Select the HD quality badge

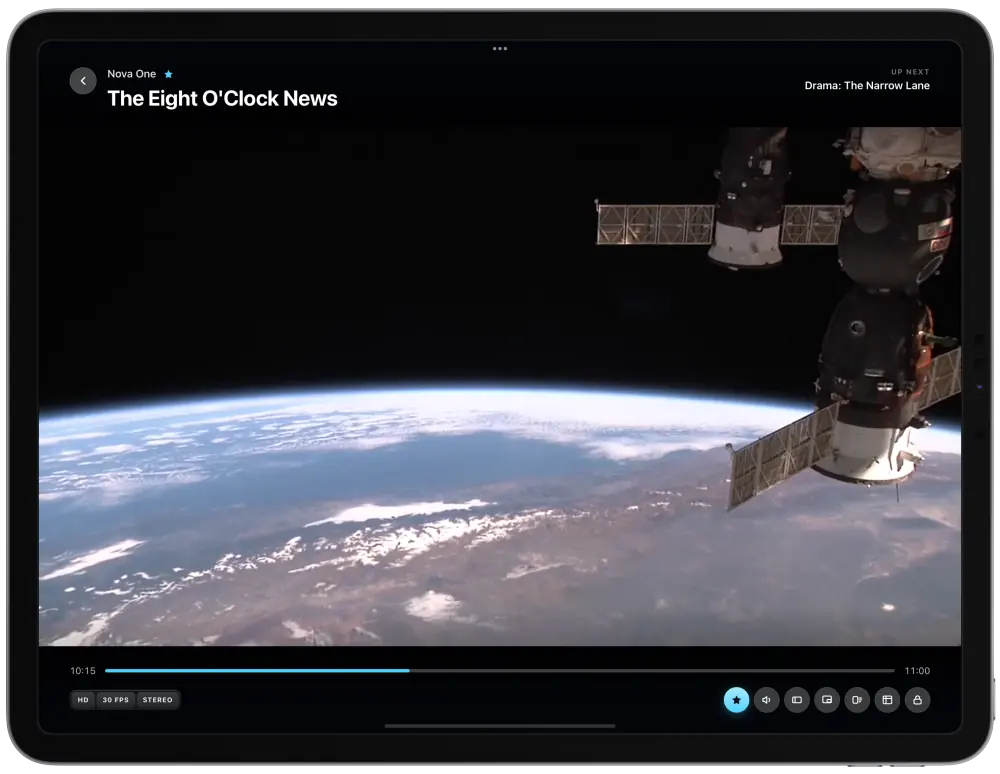(83, 700)
